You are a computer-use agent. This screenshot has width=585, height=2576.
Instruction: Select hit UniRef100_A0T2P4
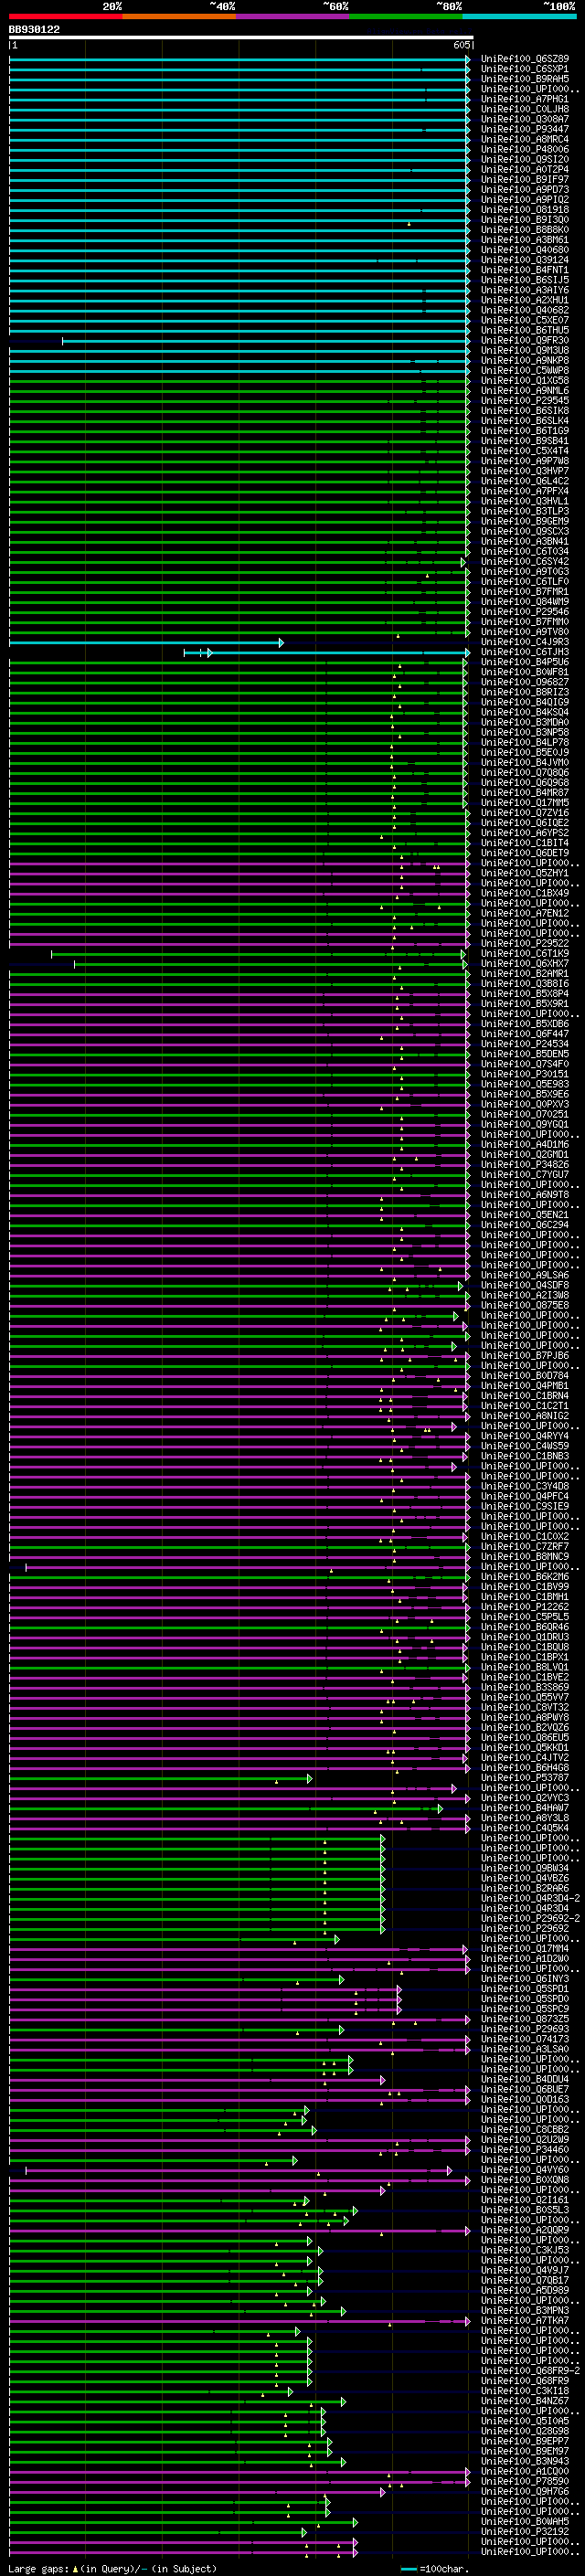525,169
